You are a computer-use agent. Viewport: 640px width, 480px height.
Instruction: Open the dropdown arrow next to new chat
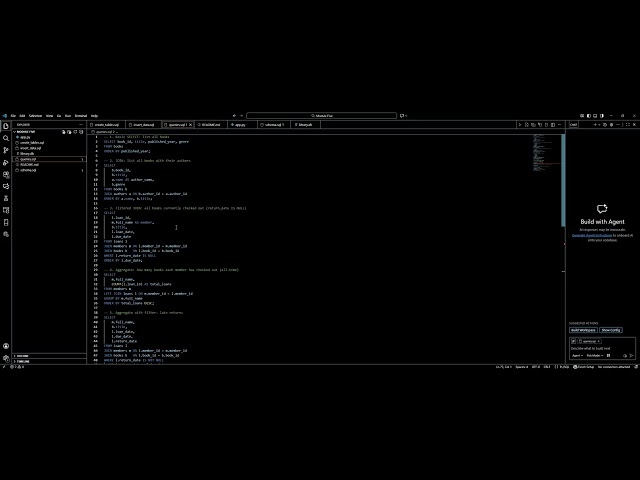point(599,124)
